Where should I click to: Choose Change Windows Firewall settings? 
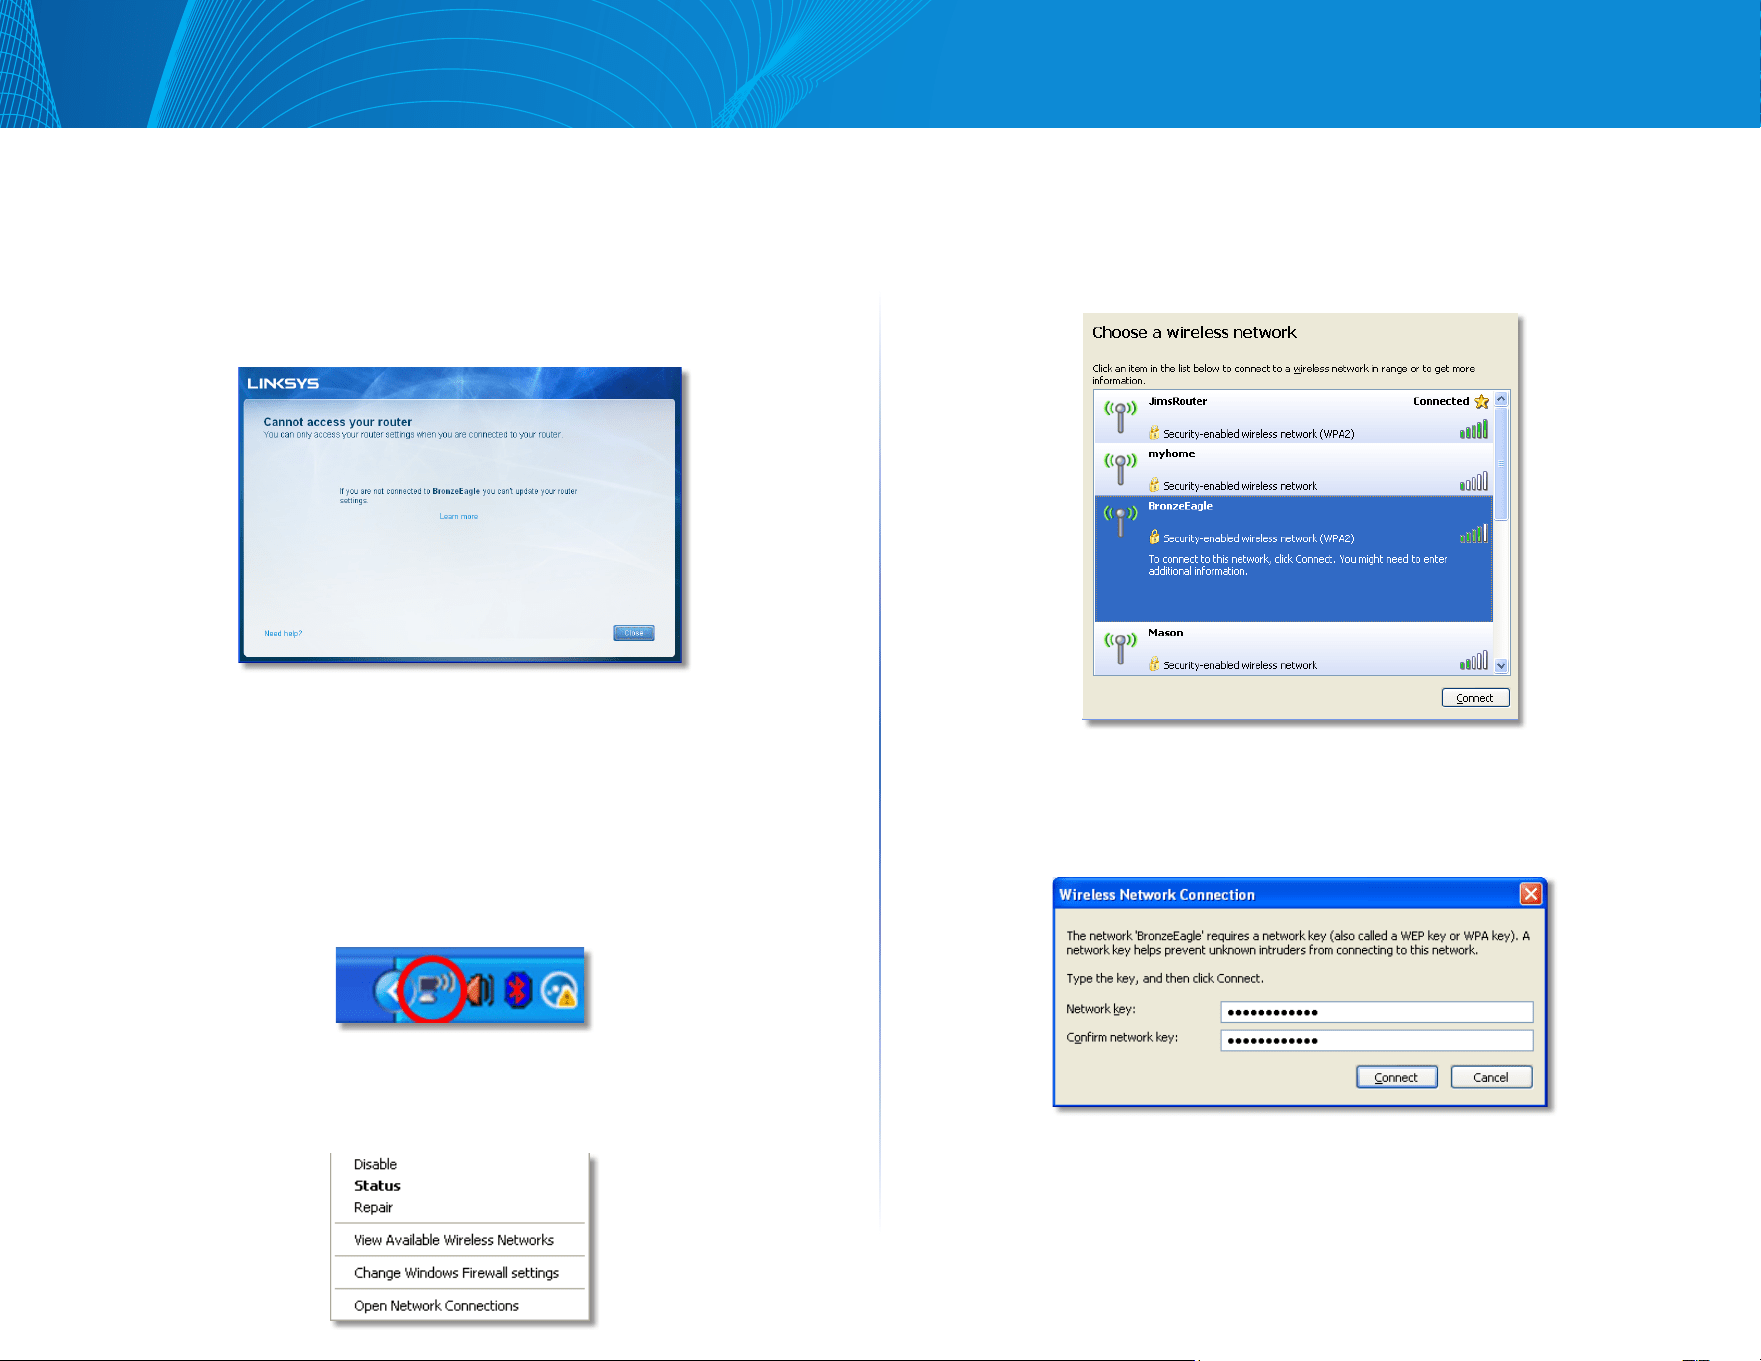[456, 1273]
